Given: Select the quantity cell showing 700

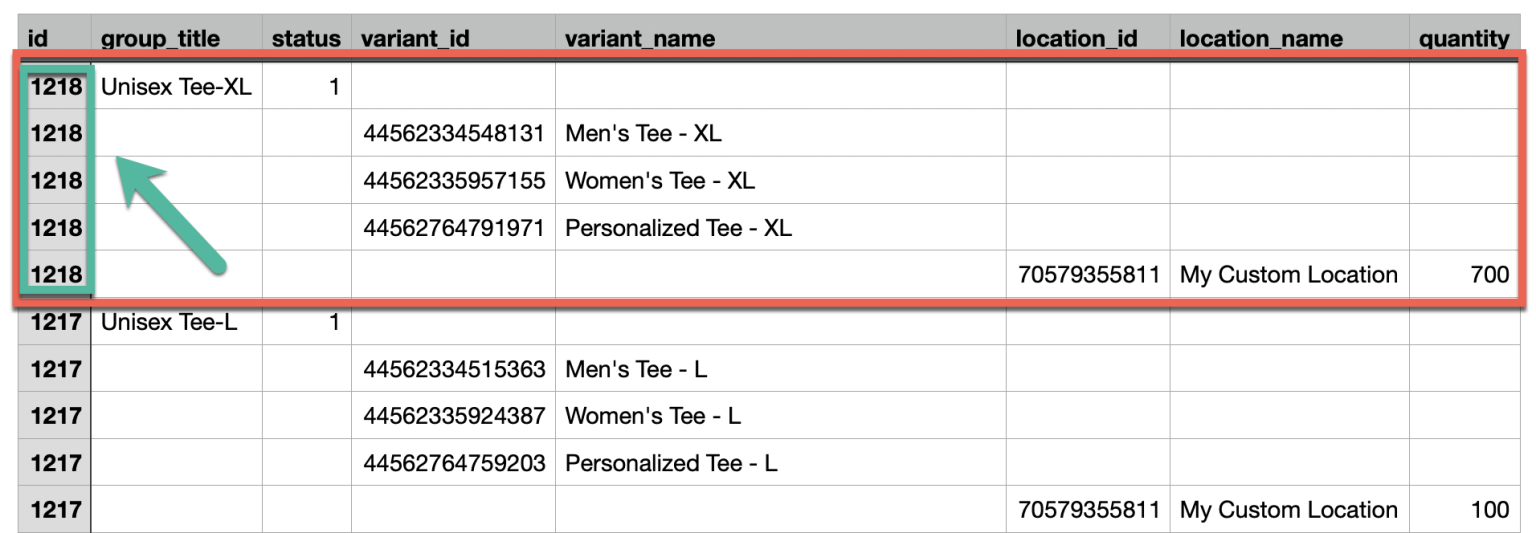Looking at the screenshot, I should click(1489, 275).
